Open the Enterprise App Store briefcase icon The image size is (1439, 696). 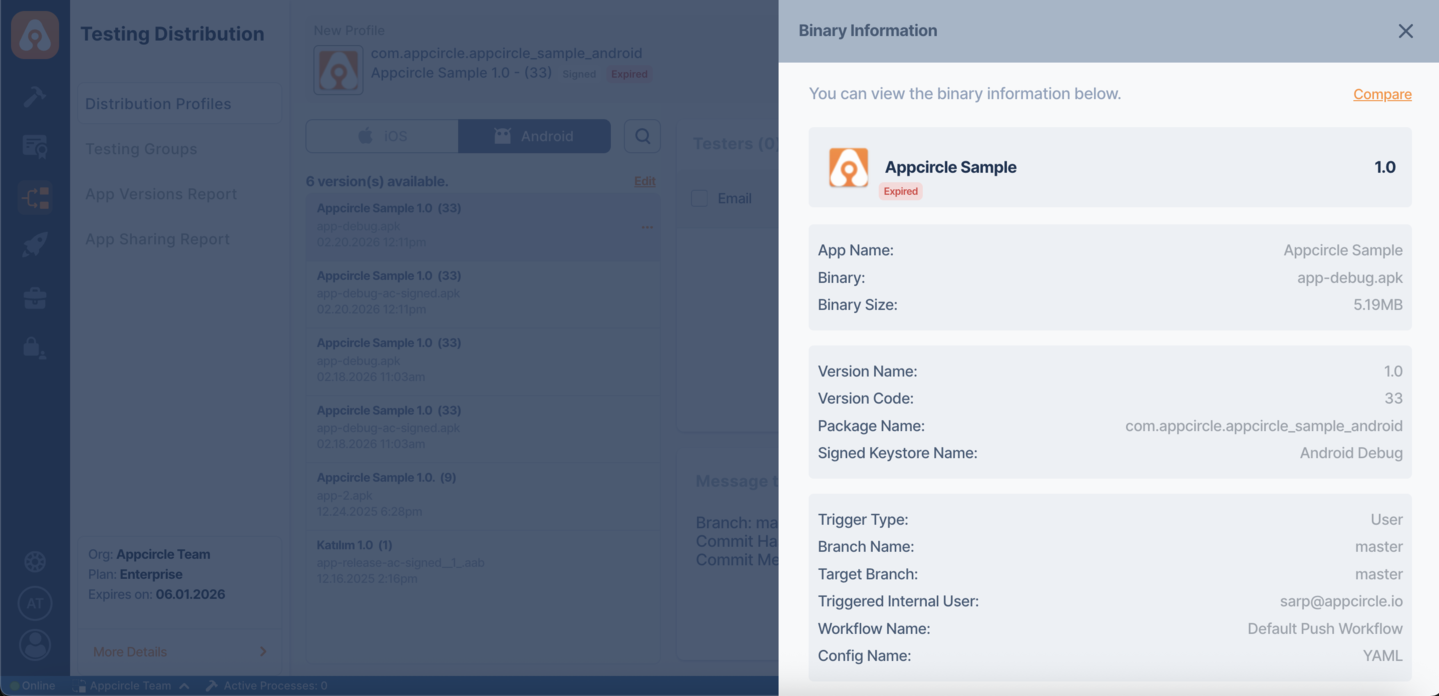click(34, 297)
